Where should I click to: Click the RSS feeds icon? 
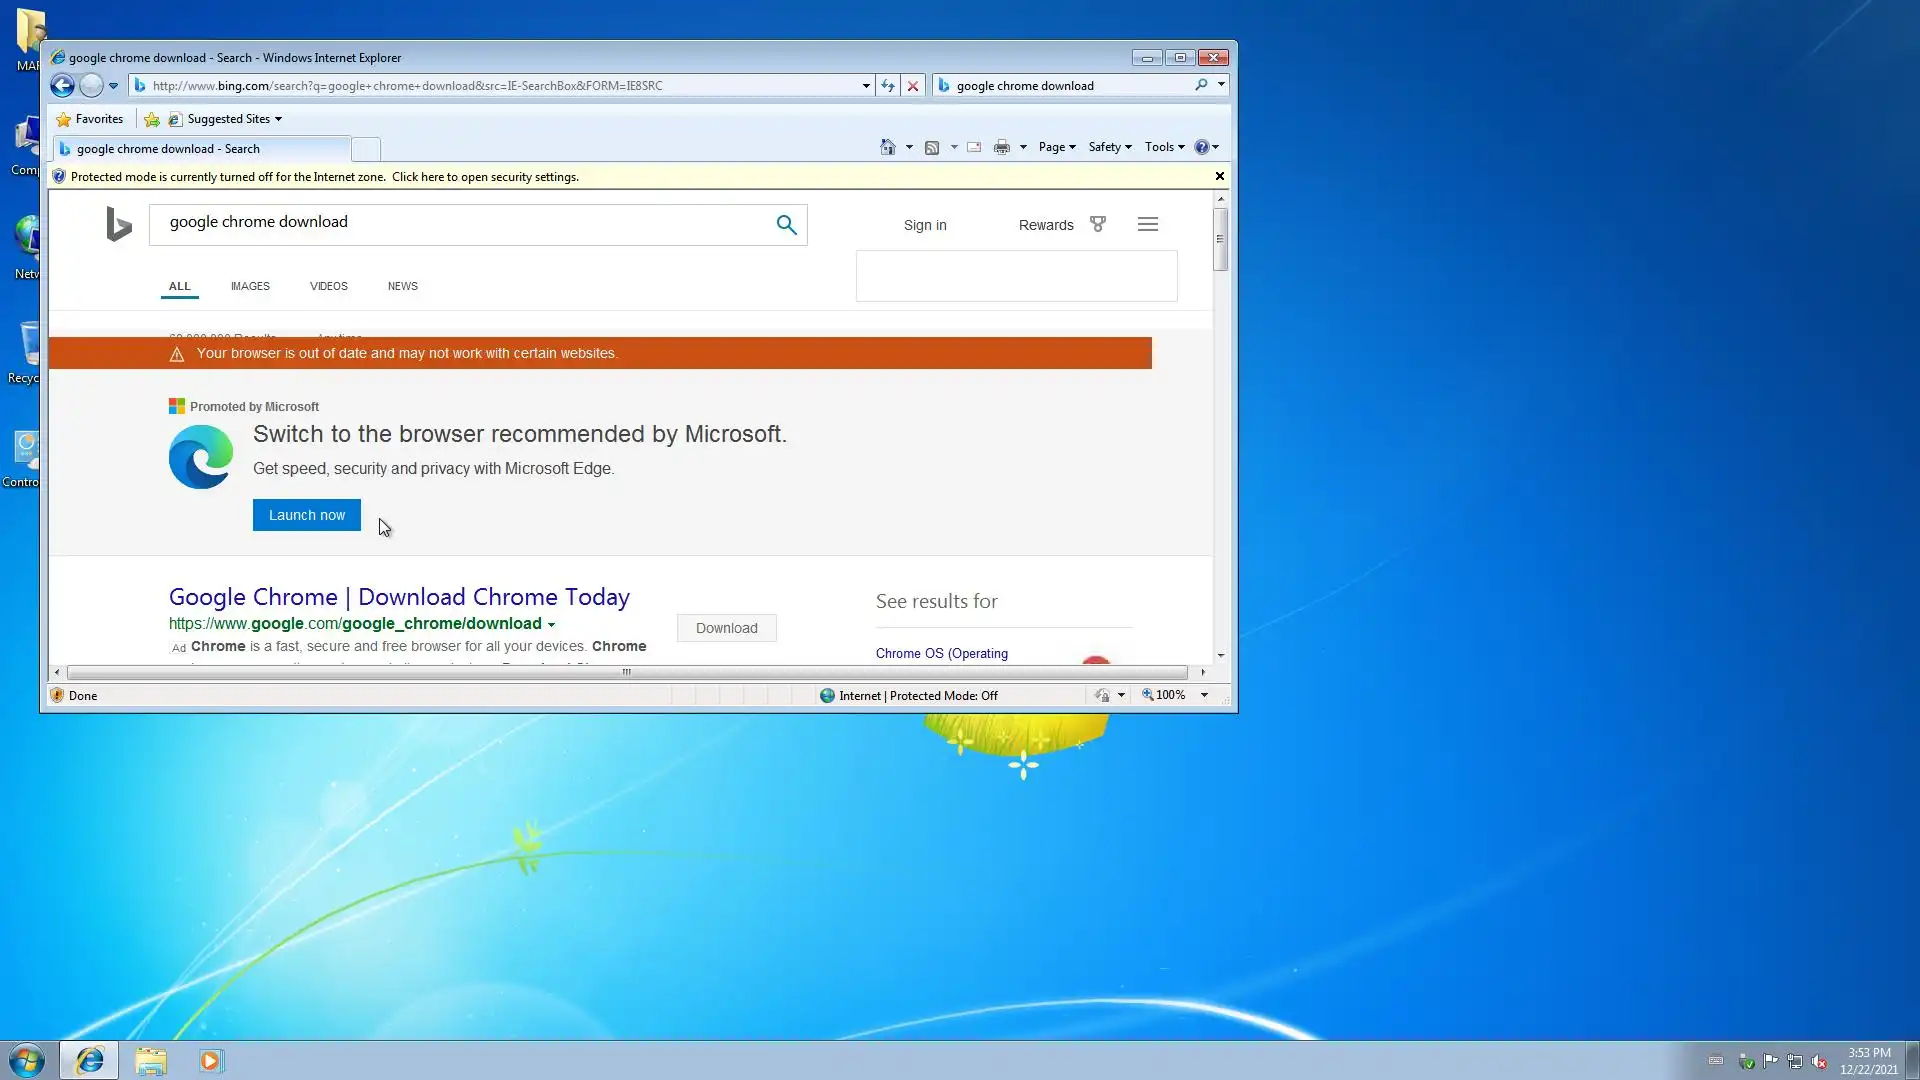(932, 147)
